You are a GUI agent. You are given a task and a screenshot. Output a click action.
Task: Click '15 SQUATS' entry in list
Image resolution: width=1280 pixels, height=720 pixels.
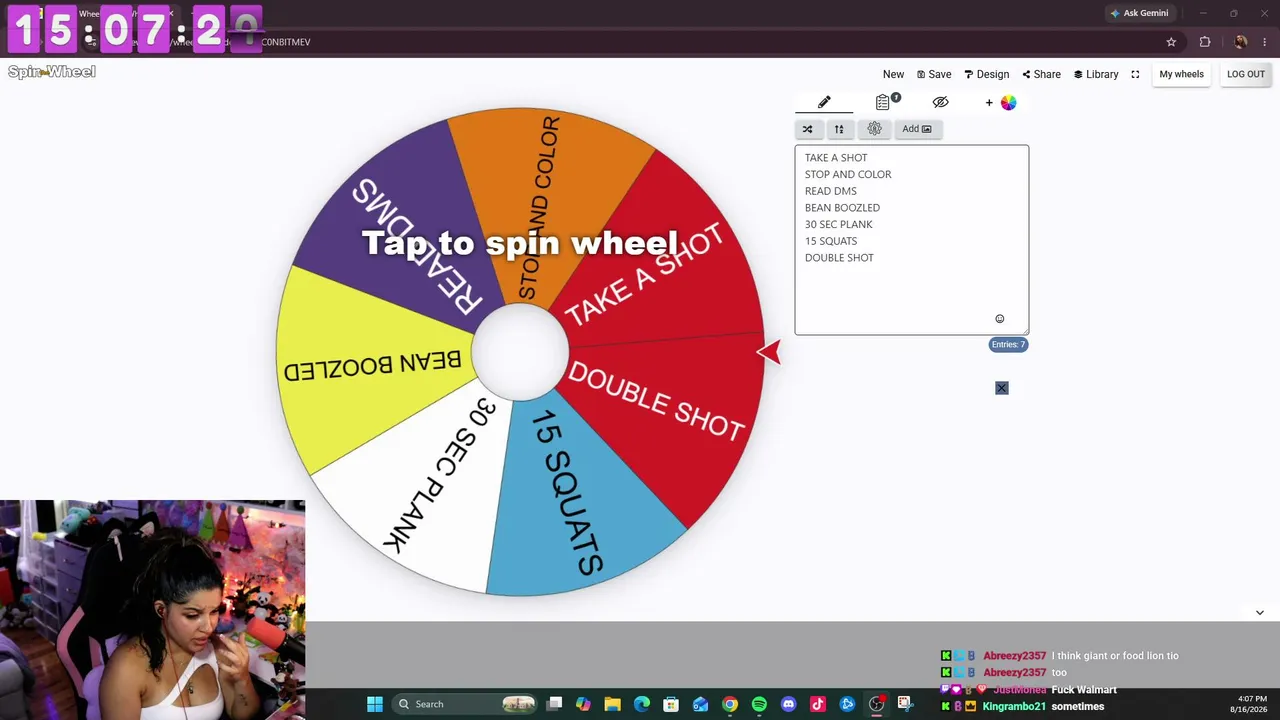coord(831,241)
